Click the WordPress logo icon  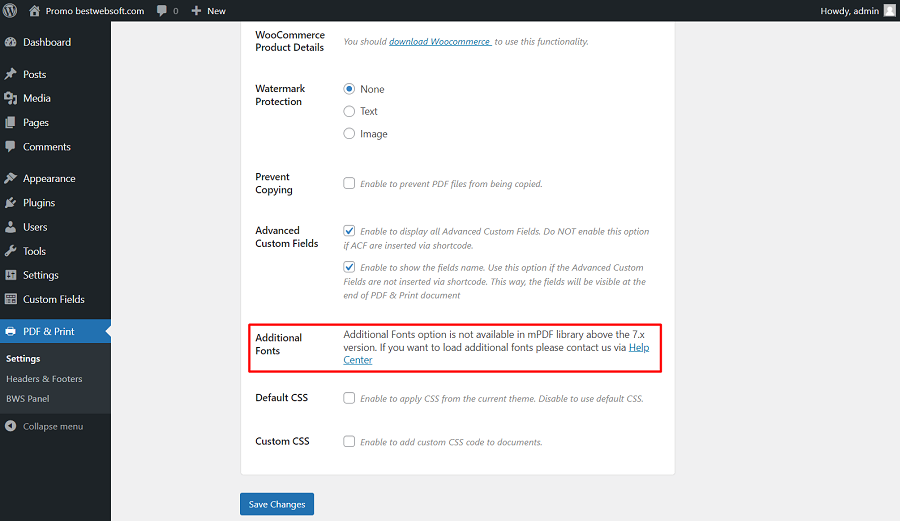pyautogui.click(x=10, y=10)
